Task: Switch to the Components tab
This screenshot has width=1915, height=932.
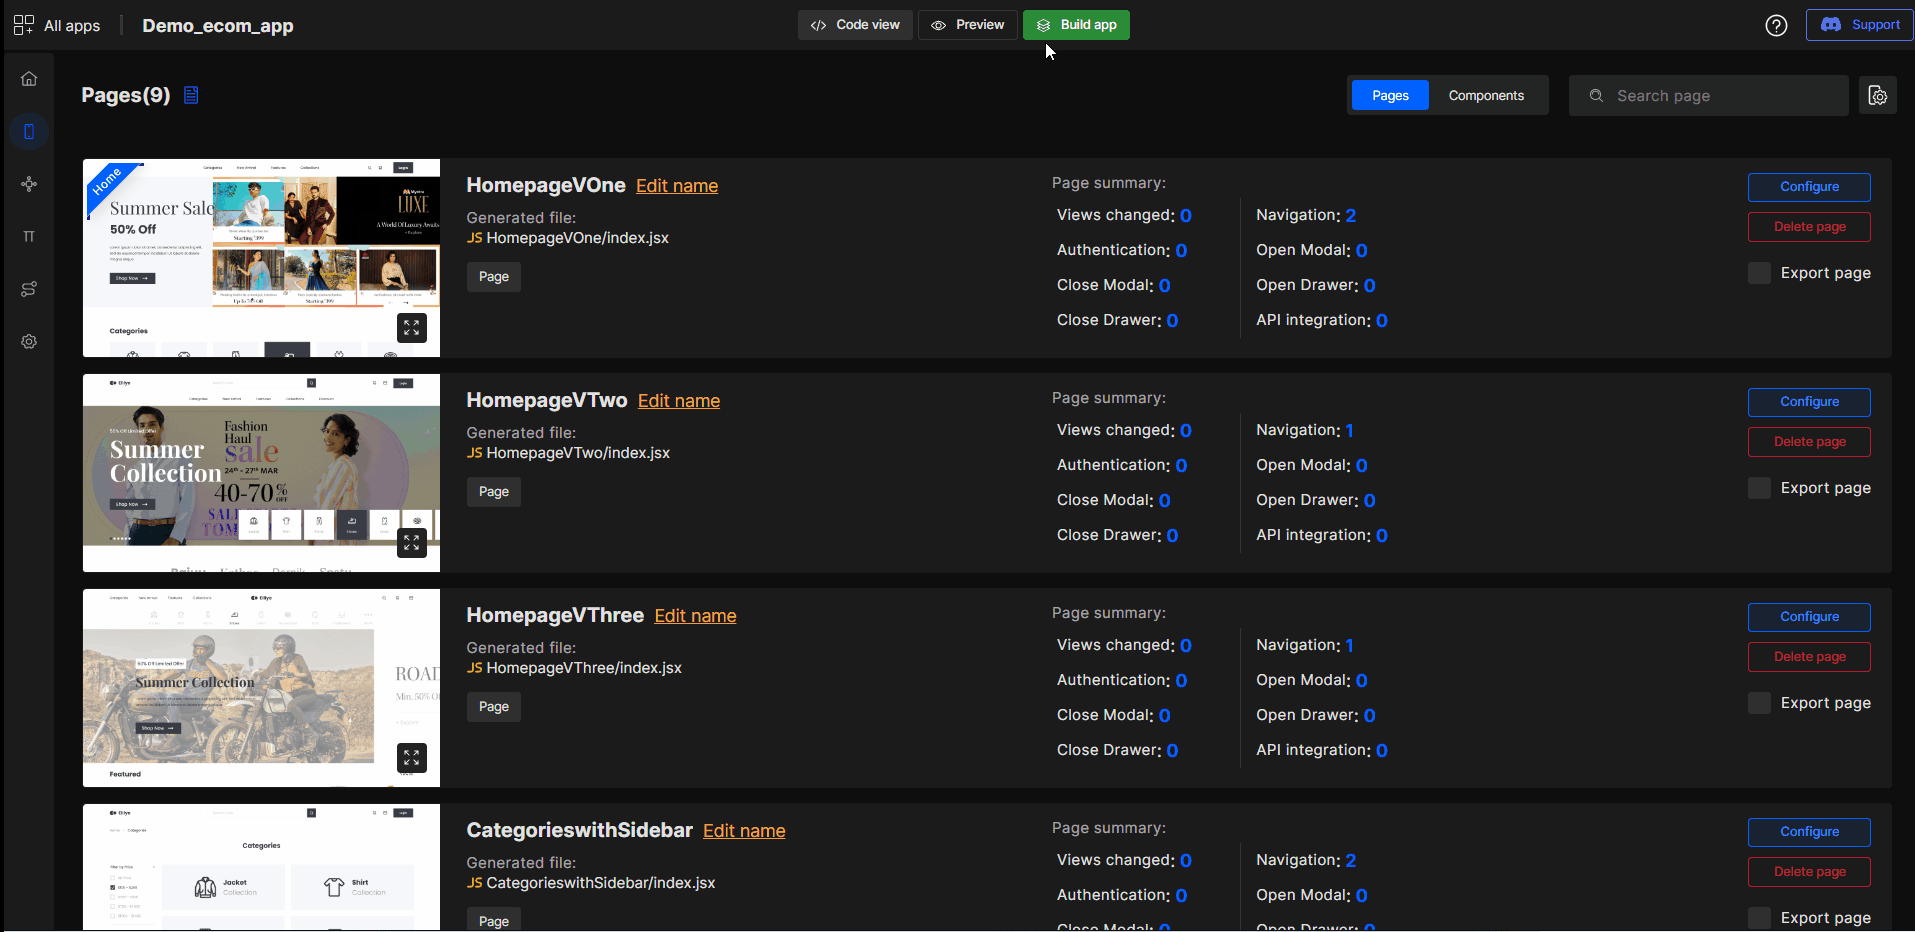Action: [1486, 95]
